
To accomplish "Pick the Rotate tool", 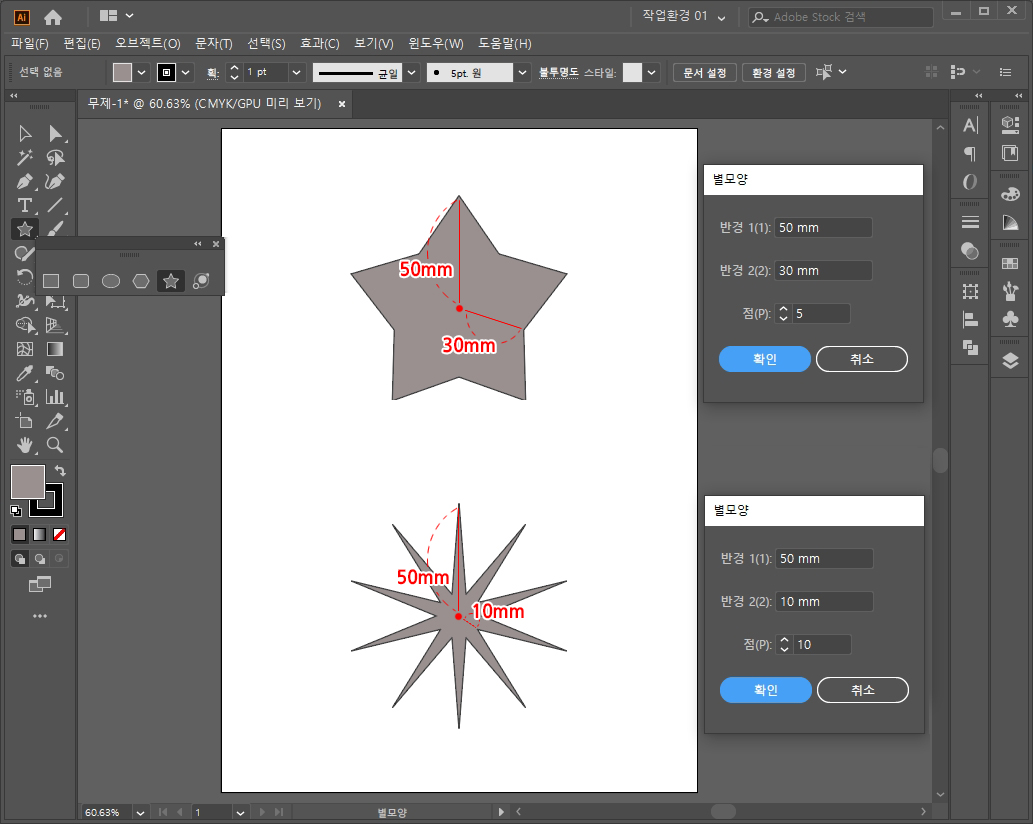I will click(25, 277).
